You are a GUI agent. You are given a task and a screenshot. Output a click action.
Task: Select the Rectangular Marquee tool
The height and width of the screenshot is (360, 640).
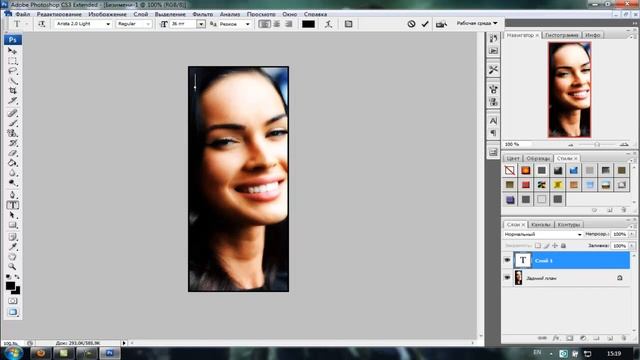(13, 61)
